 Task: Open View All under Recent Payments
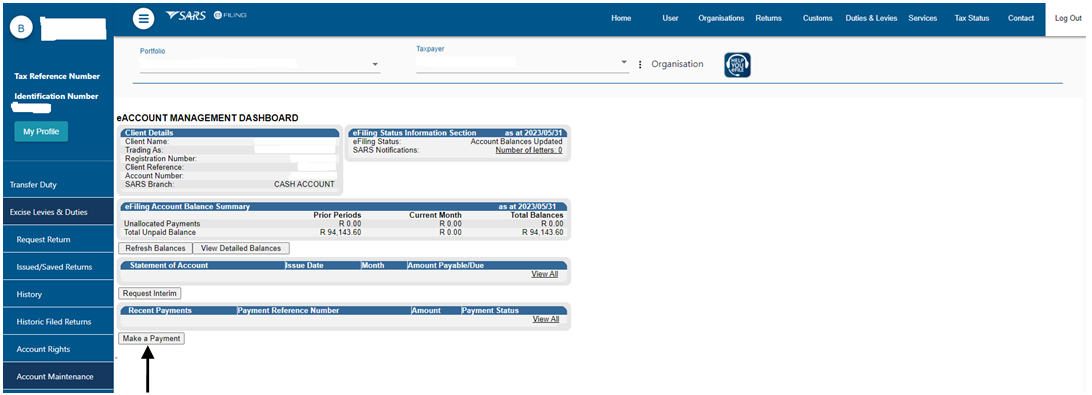tap(545, 319)
